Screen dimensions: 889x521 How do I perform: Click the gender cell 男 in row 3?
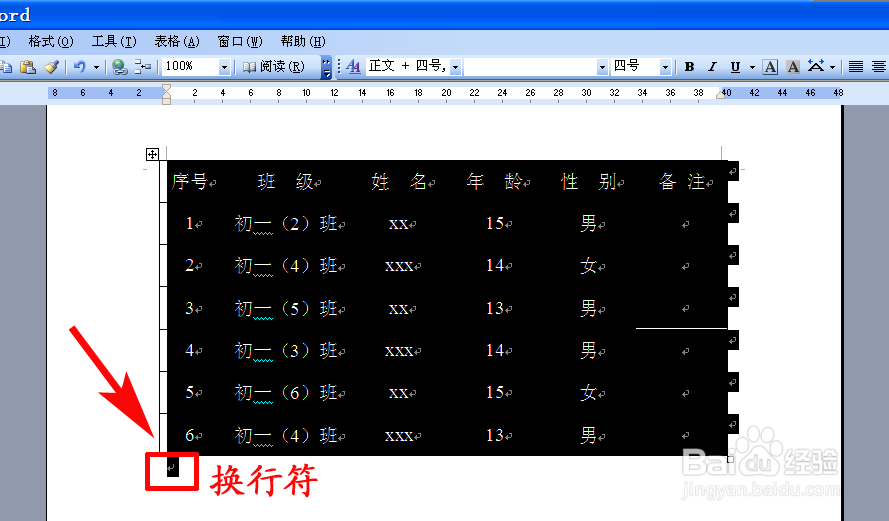click(x=588, y=308)
